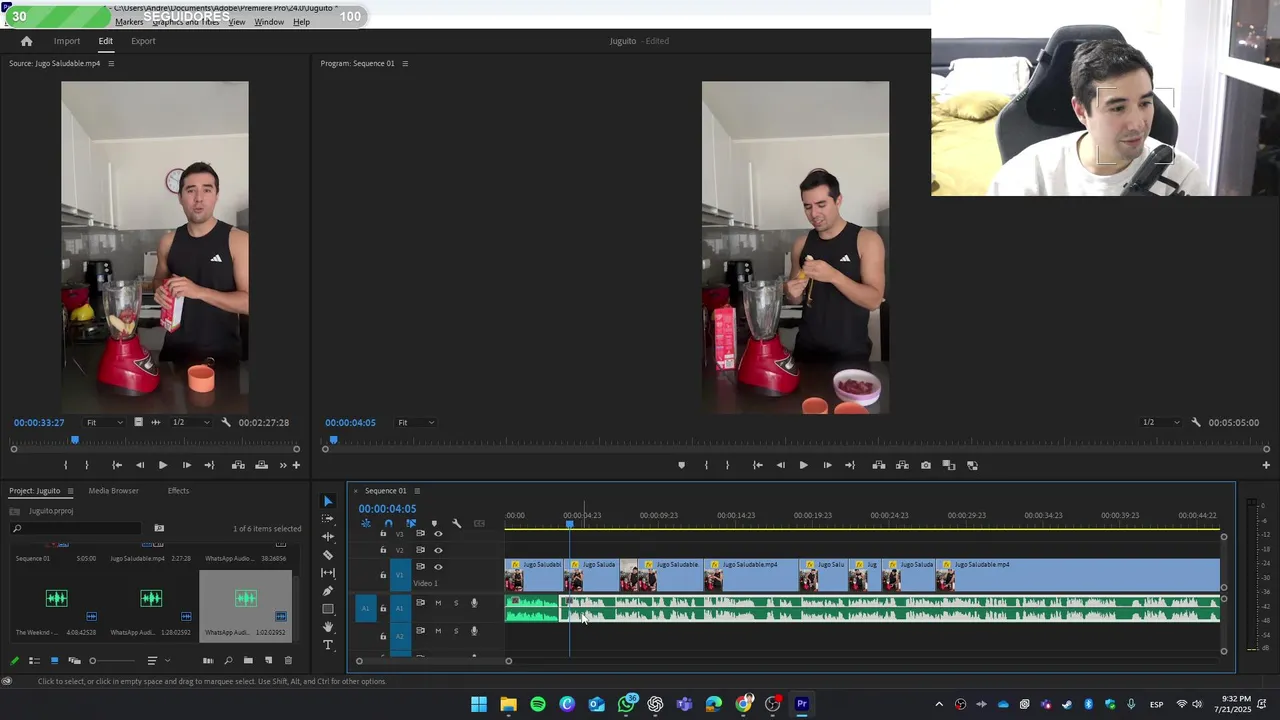This screenshot has height=720, width=1280.
Task: Open the Export workspace tab
Action: click(x=143, y=41)
